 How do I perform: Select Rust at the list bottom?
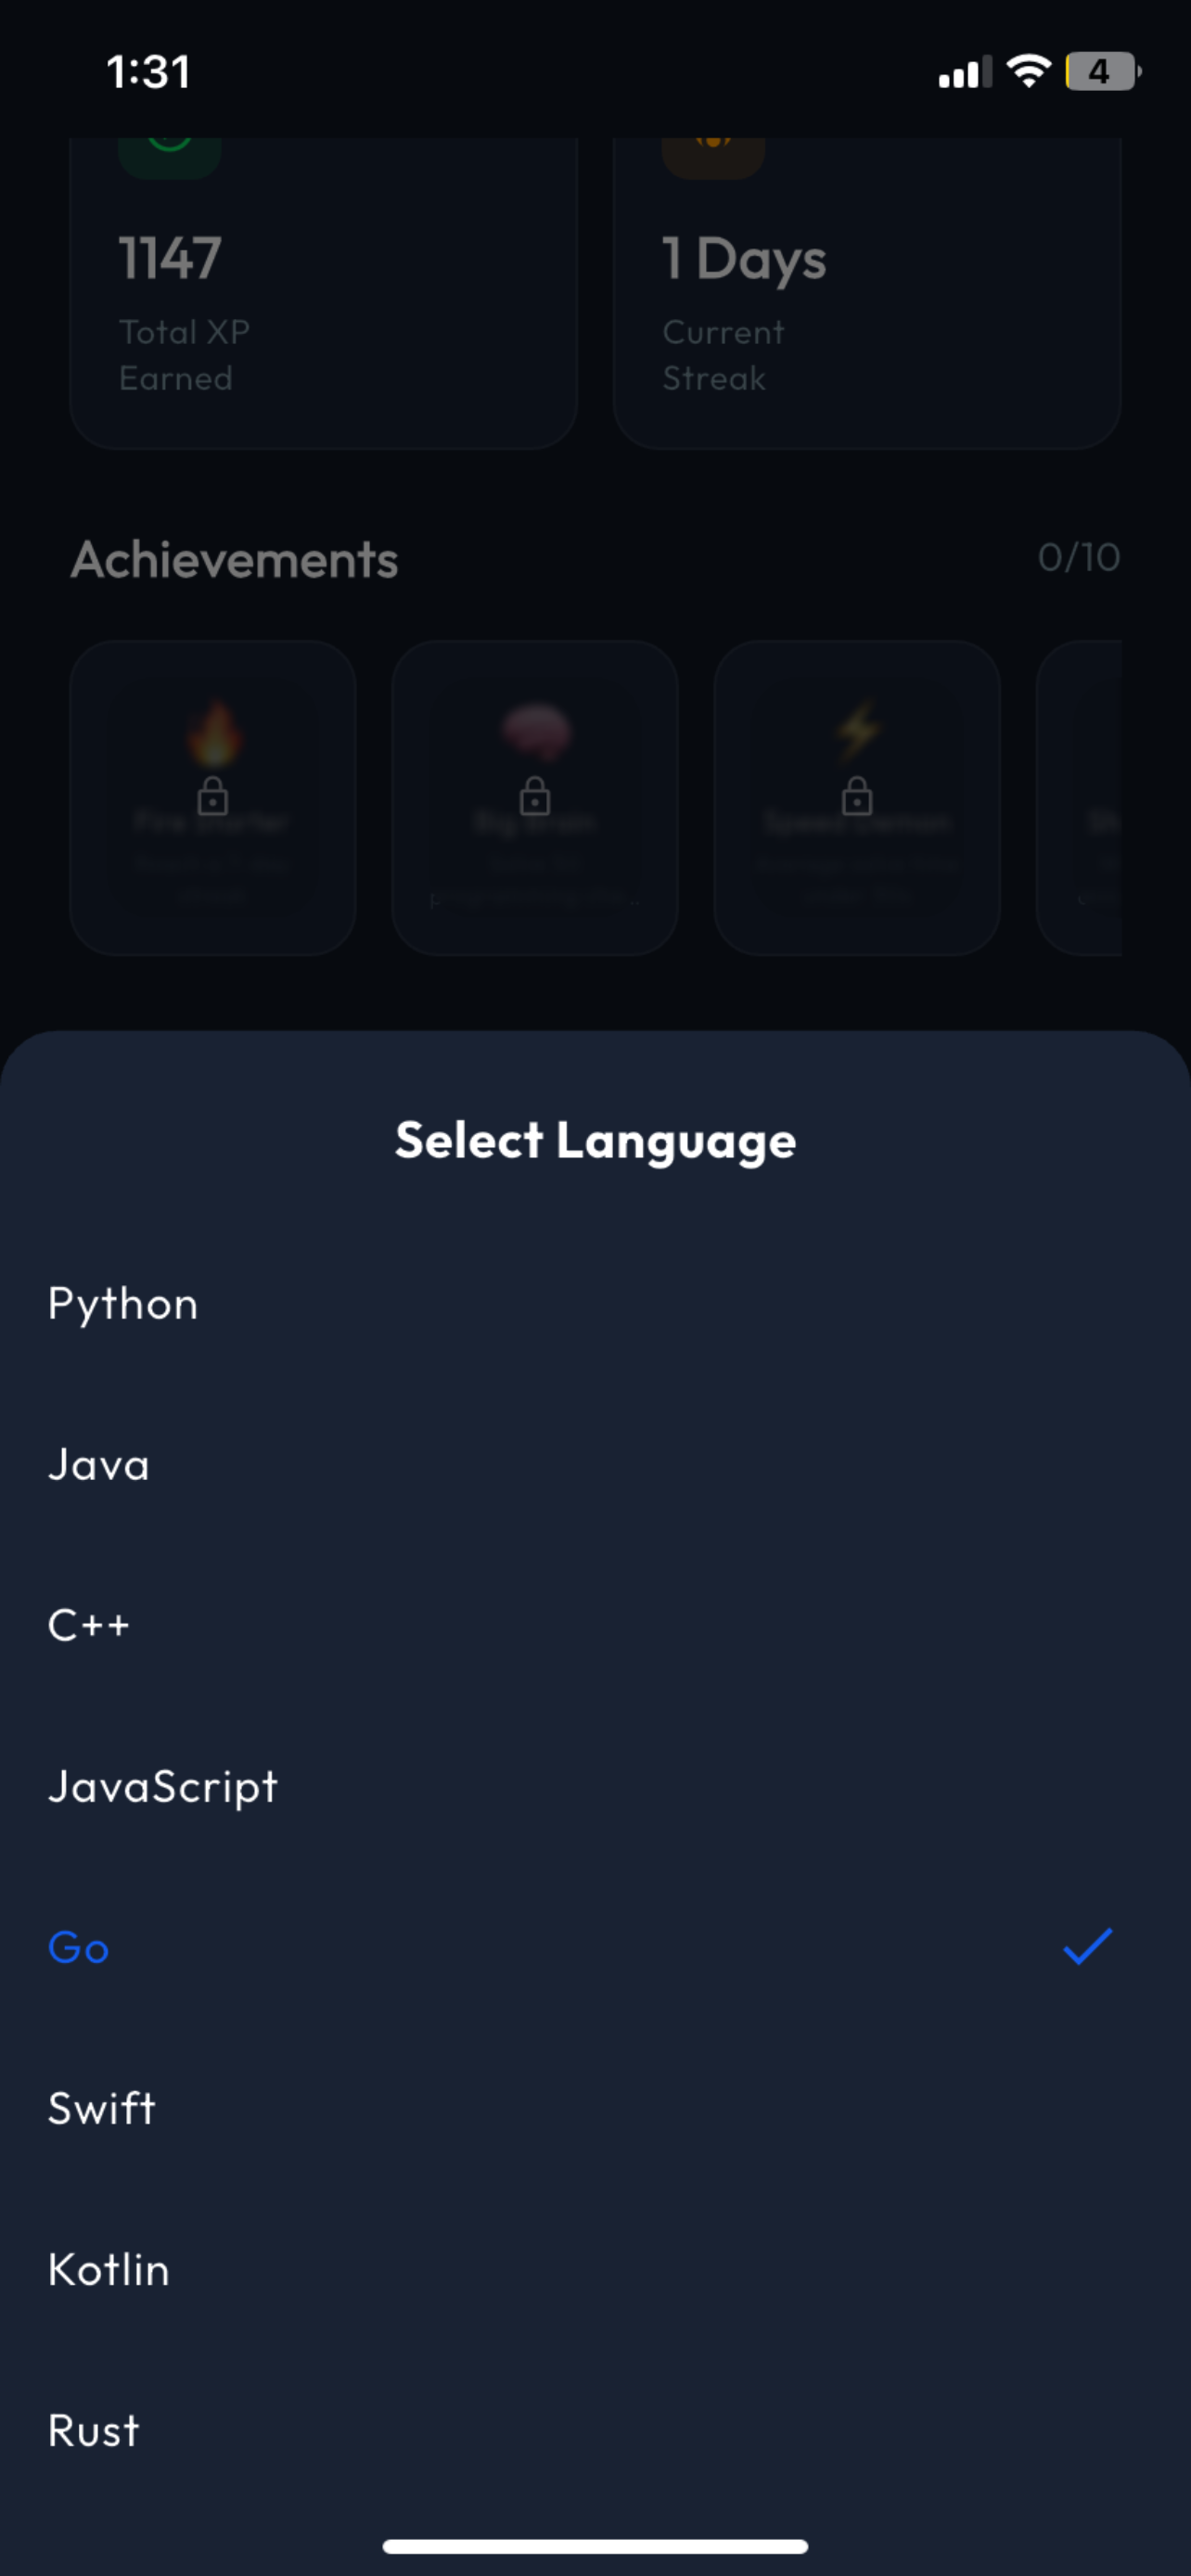(x=595, y=2431)
